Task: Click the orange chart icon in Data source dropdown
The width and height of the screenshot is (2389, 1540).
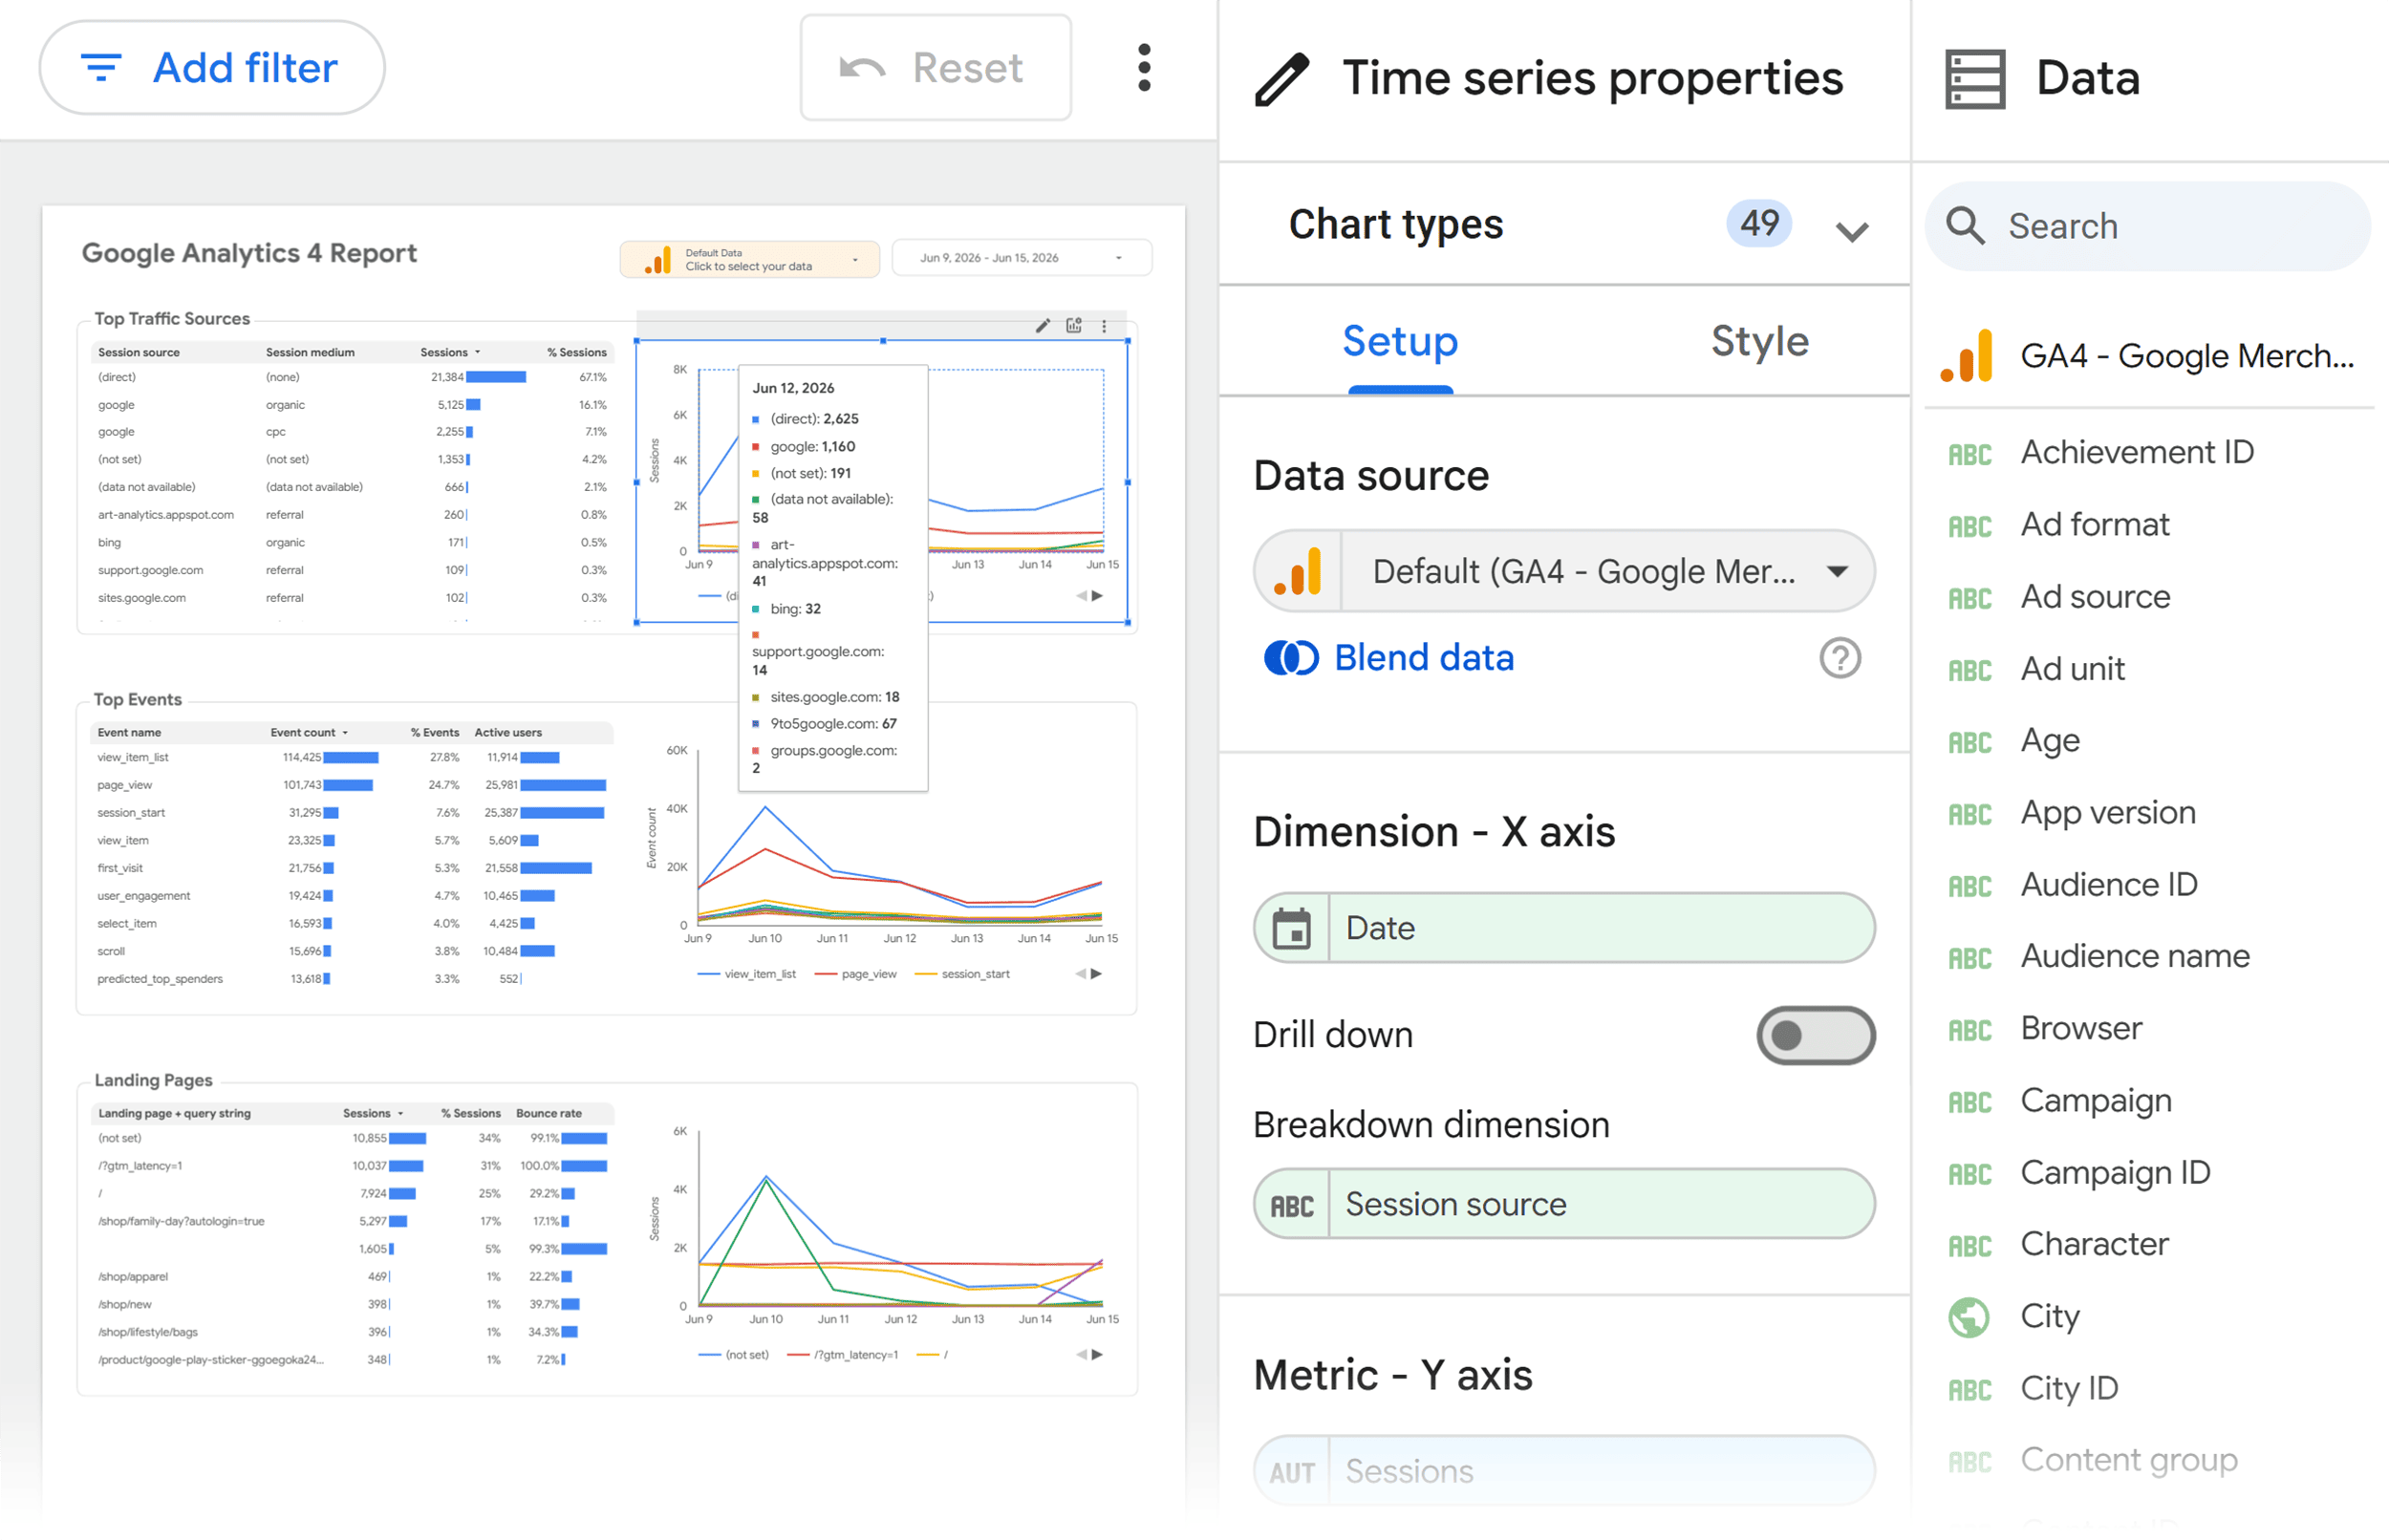Action: (1297, 572)
